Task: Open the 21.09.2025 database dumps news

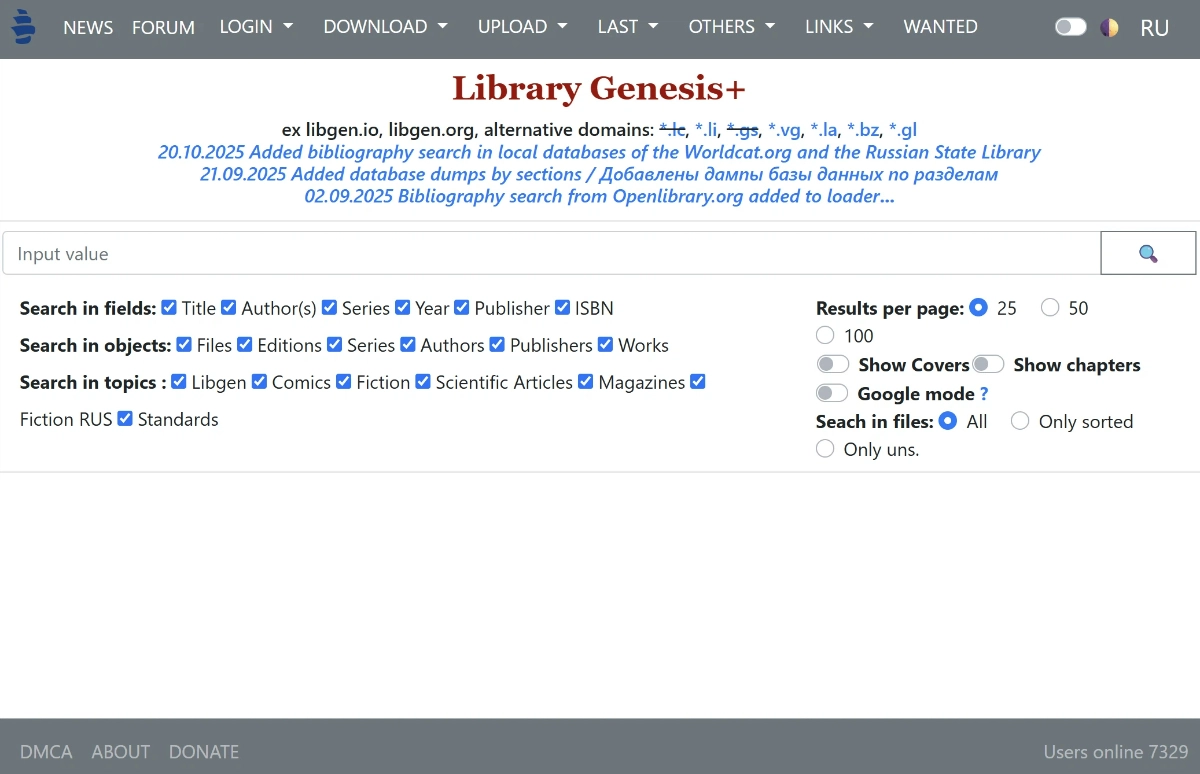Action: tap(599, 174)
